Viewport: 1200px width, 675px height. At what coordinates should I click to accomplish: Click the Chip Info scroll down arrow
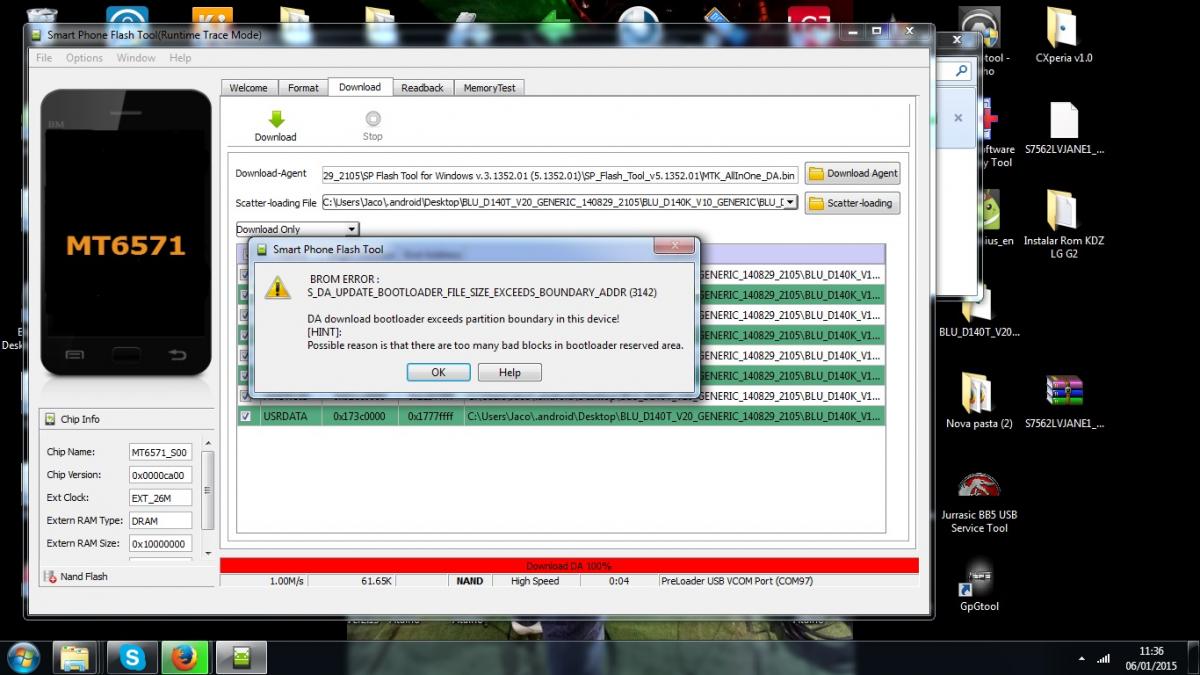(x=208, y=553)
